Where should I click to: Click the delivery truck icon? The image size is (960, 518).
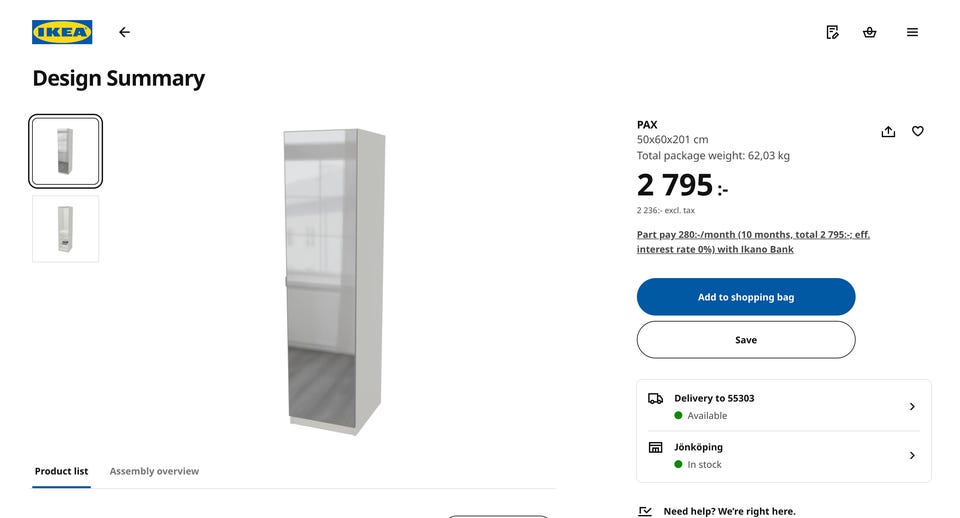[x=655, y=398]
